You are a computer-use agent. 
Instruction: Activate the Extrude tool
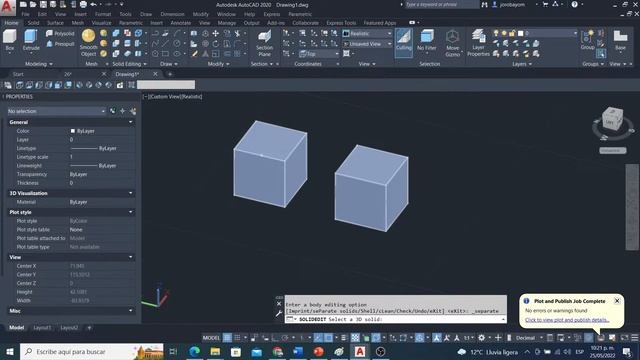click(31, 41)
